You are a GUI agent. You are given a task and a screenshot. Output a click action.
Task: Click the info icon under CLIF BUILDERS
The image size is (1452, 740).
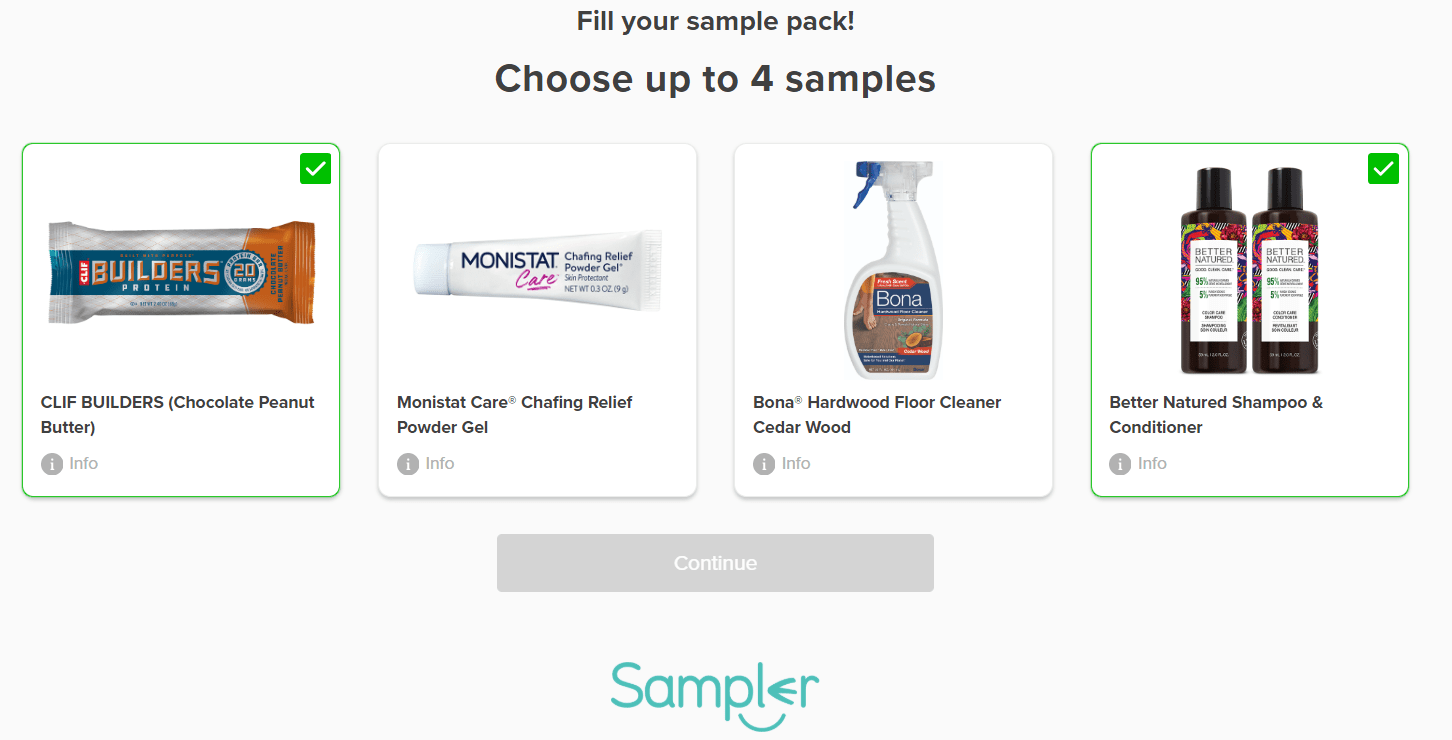(52, 464)
